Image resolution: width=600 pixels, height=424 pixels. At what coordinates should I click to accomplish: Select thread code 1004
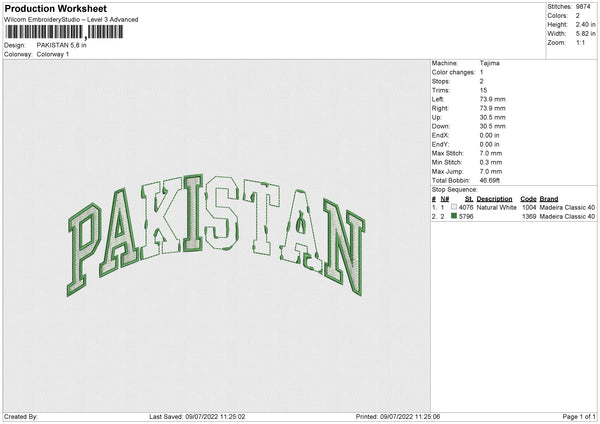pyautogui.click(x=529, y=207)
